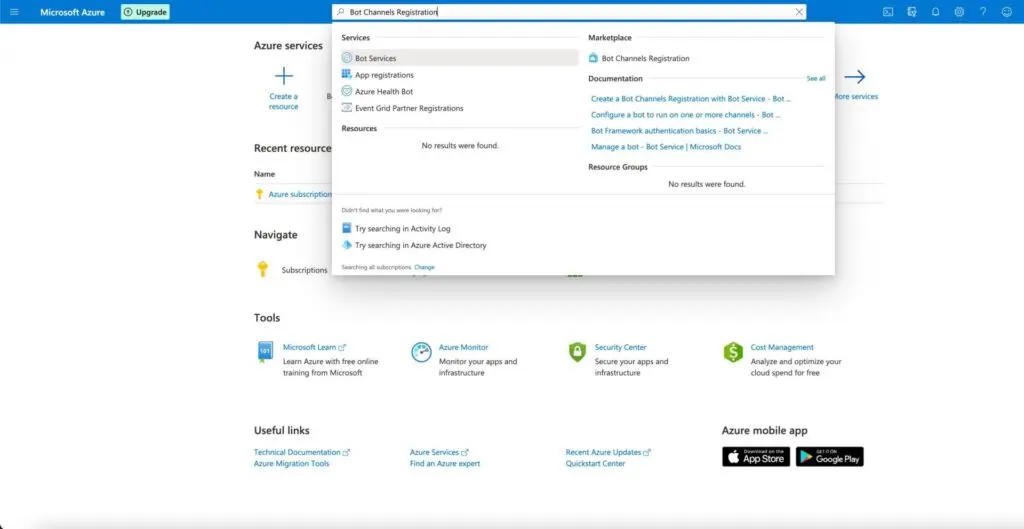
Task: Open Quickstart Center link
Action: pyautogui.click(x=595, y=464)
